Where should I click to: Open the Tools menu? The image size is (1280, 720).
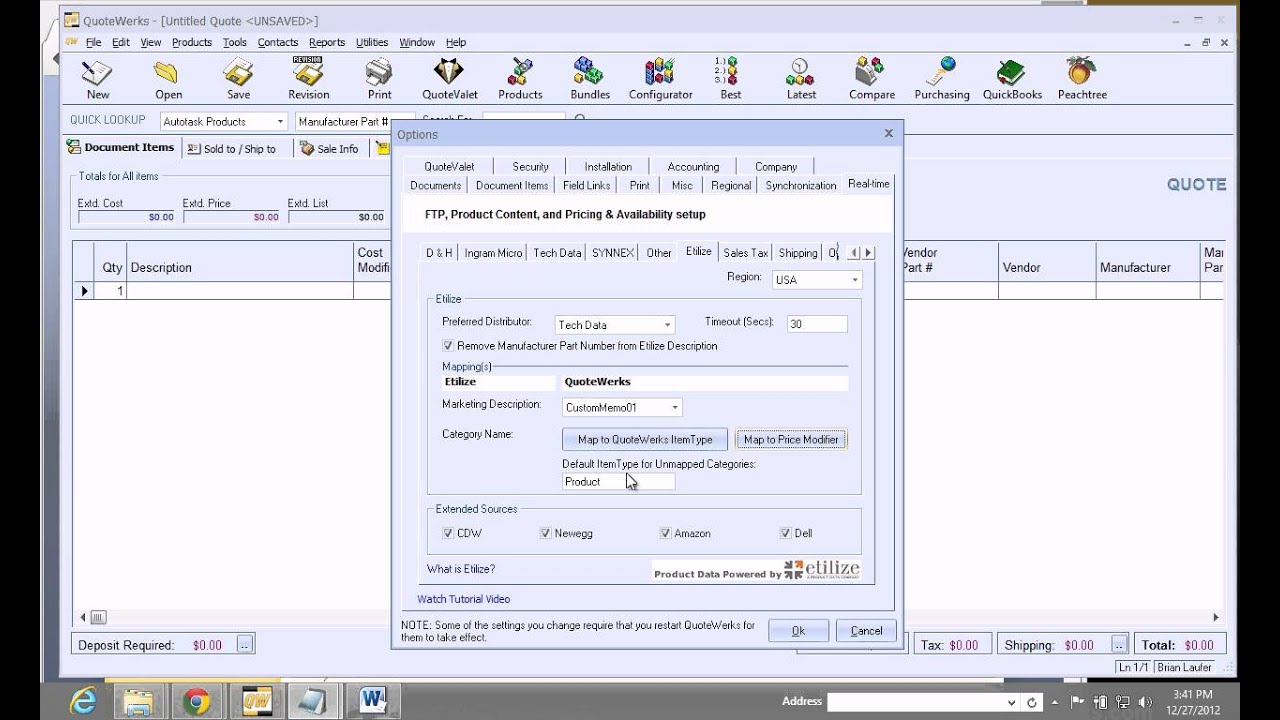tap(234, 42)
